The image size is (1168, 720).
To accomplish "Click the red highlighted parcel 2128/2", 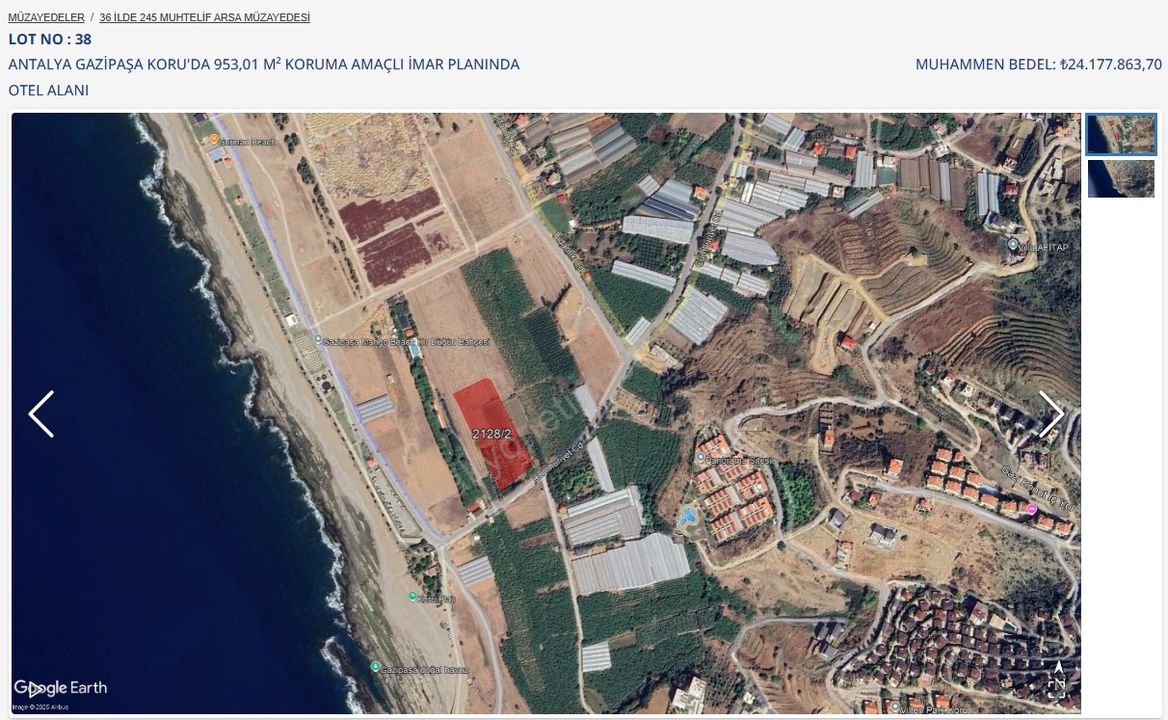I will (x=492, y=433).
